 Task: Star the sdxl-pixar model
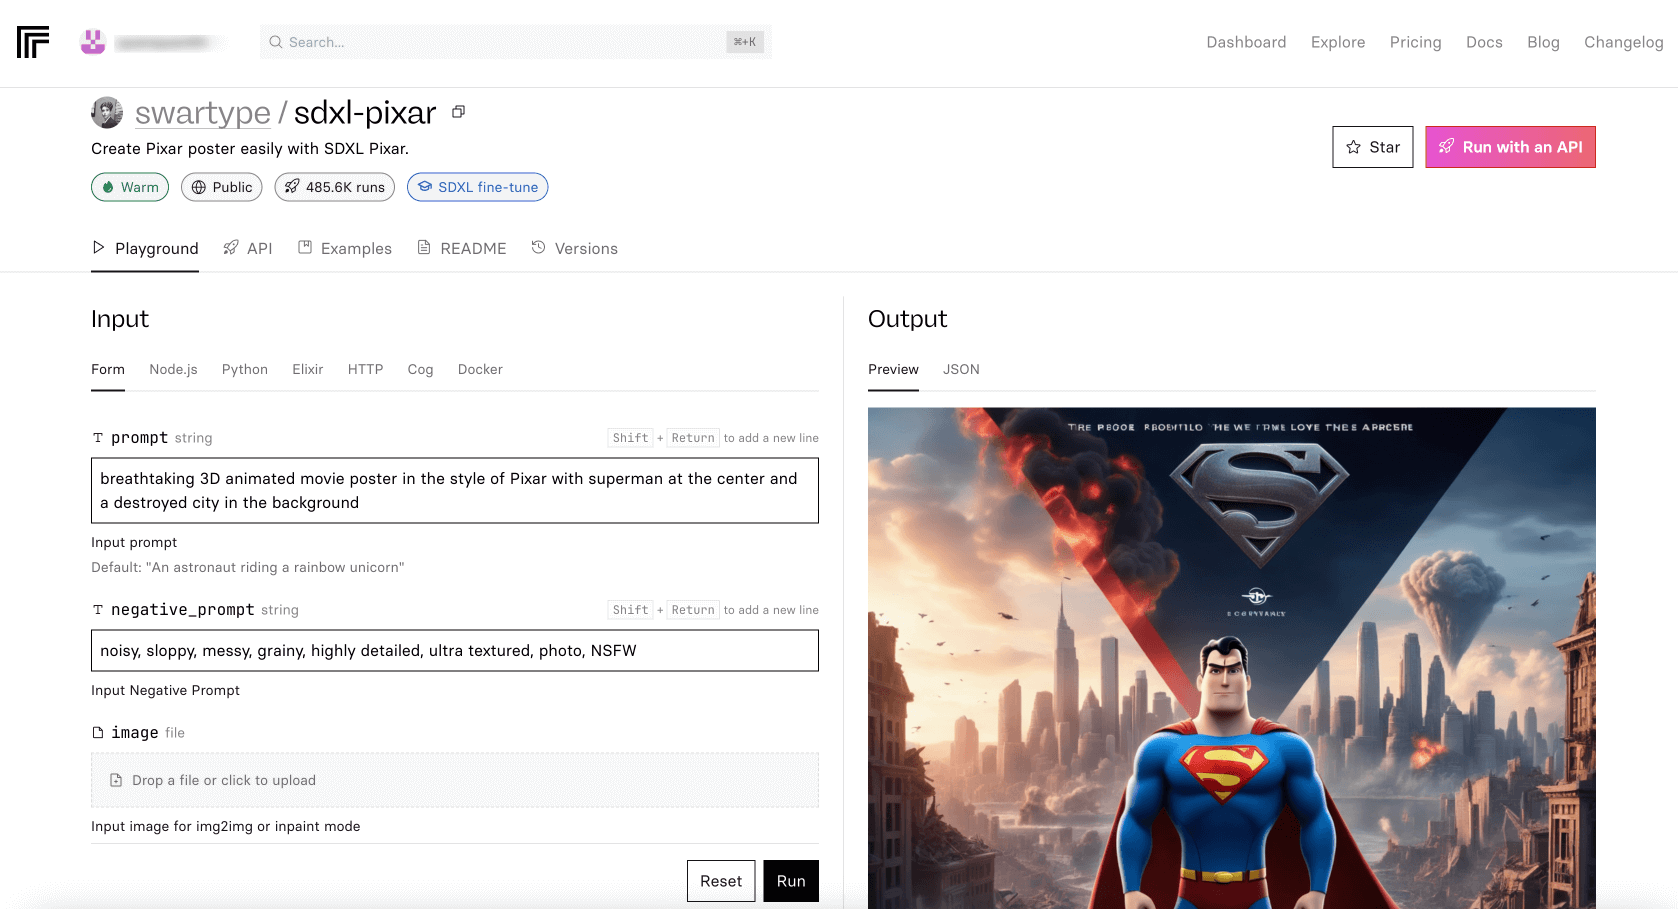(1372, 147)
